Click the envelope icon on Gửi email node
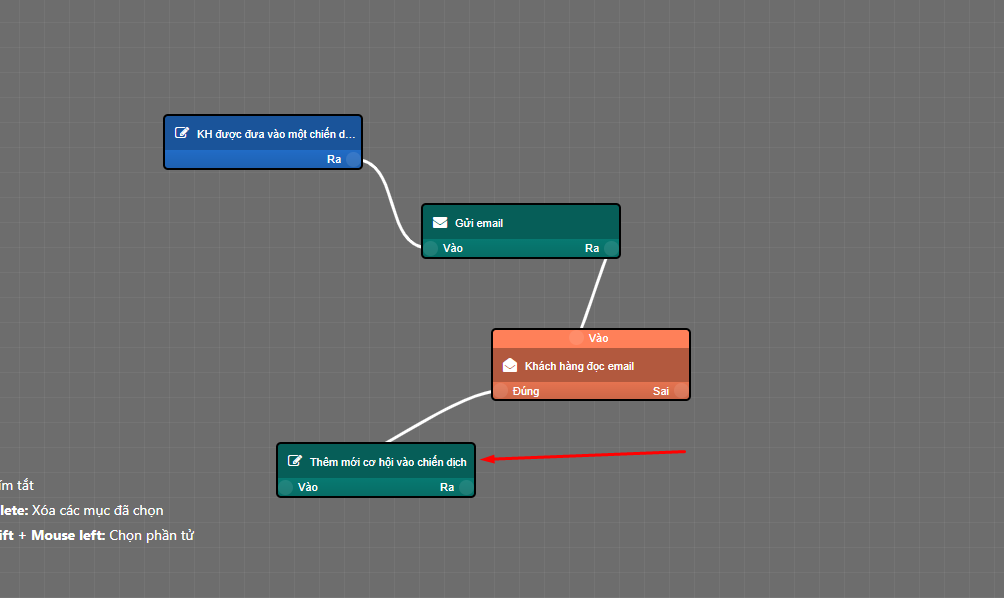 [x=440, y=223]
